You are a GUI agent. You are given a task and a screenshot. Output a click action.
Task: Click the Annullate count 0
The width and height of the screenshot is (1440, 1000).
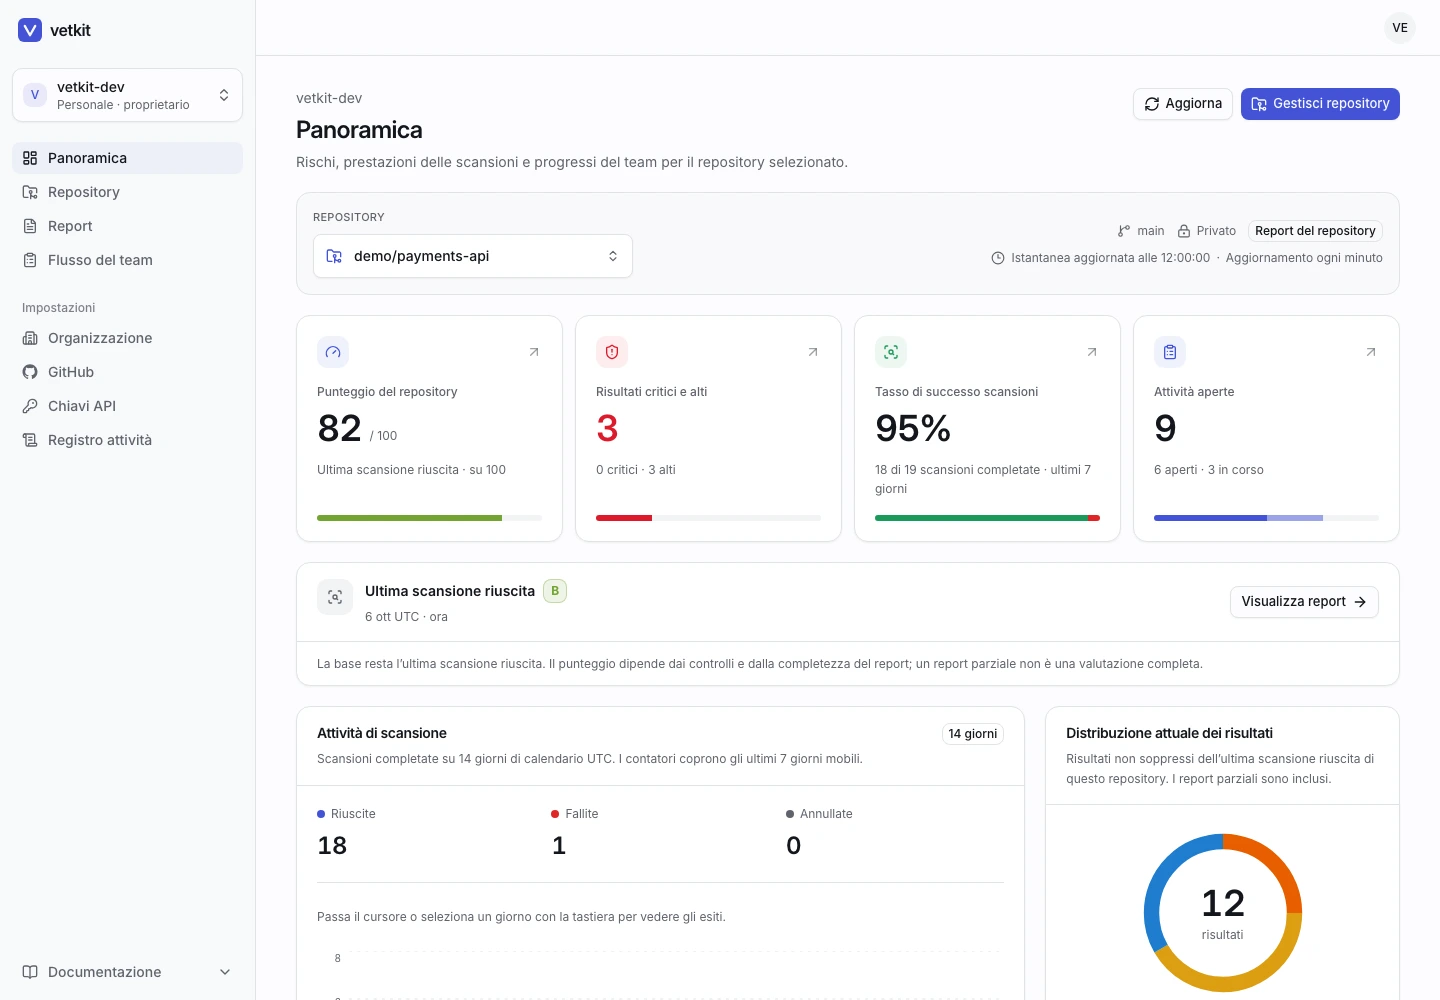tap(794, 846)
